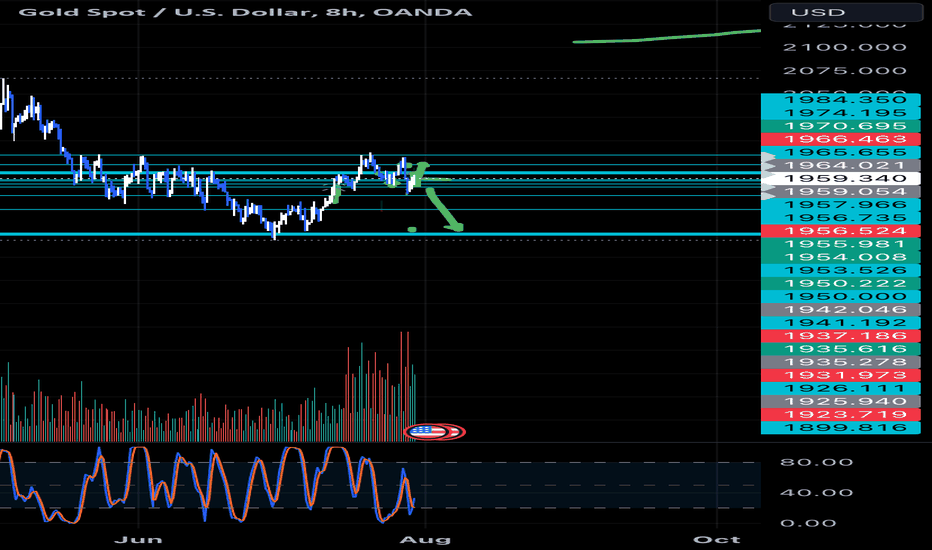Select the green 1935.616 price label
The width and height of the screenshot is (932, 550).
point(840,348)
